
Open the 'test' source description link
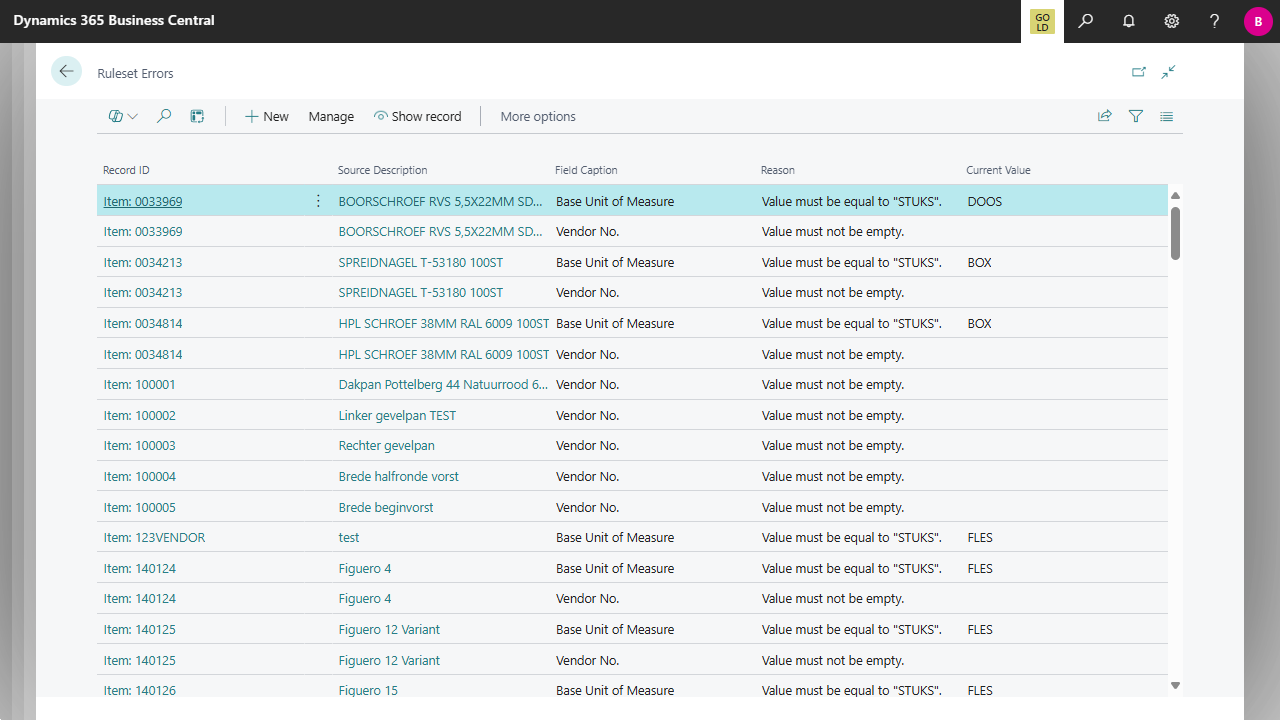pyautogui.click(x=349, y=537)
